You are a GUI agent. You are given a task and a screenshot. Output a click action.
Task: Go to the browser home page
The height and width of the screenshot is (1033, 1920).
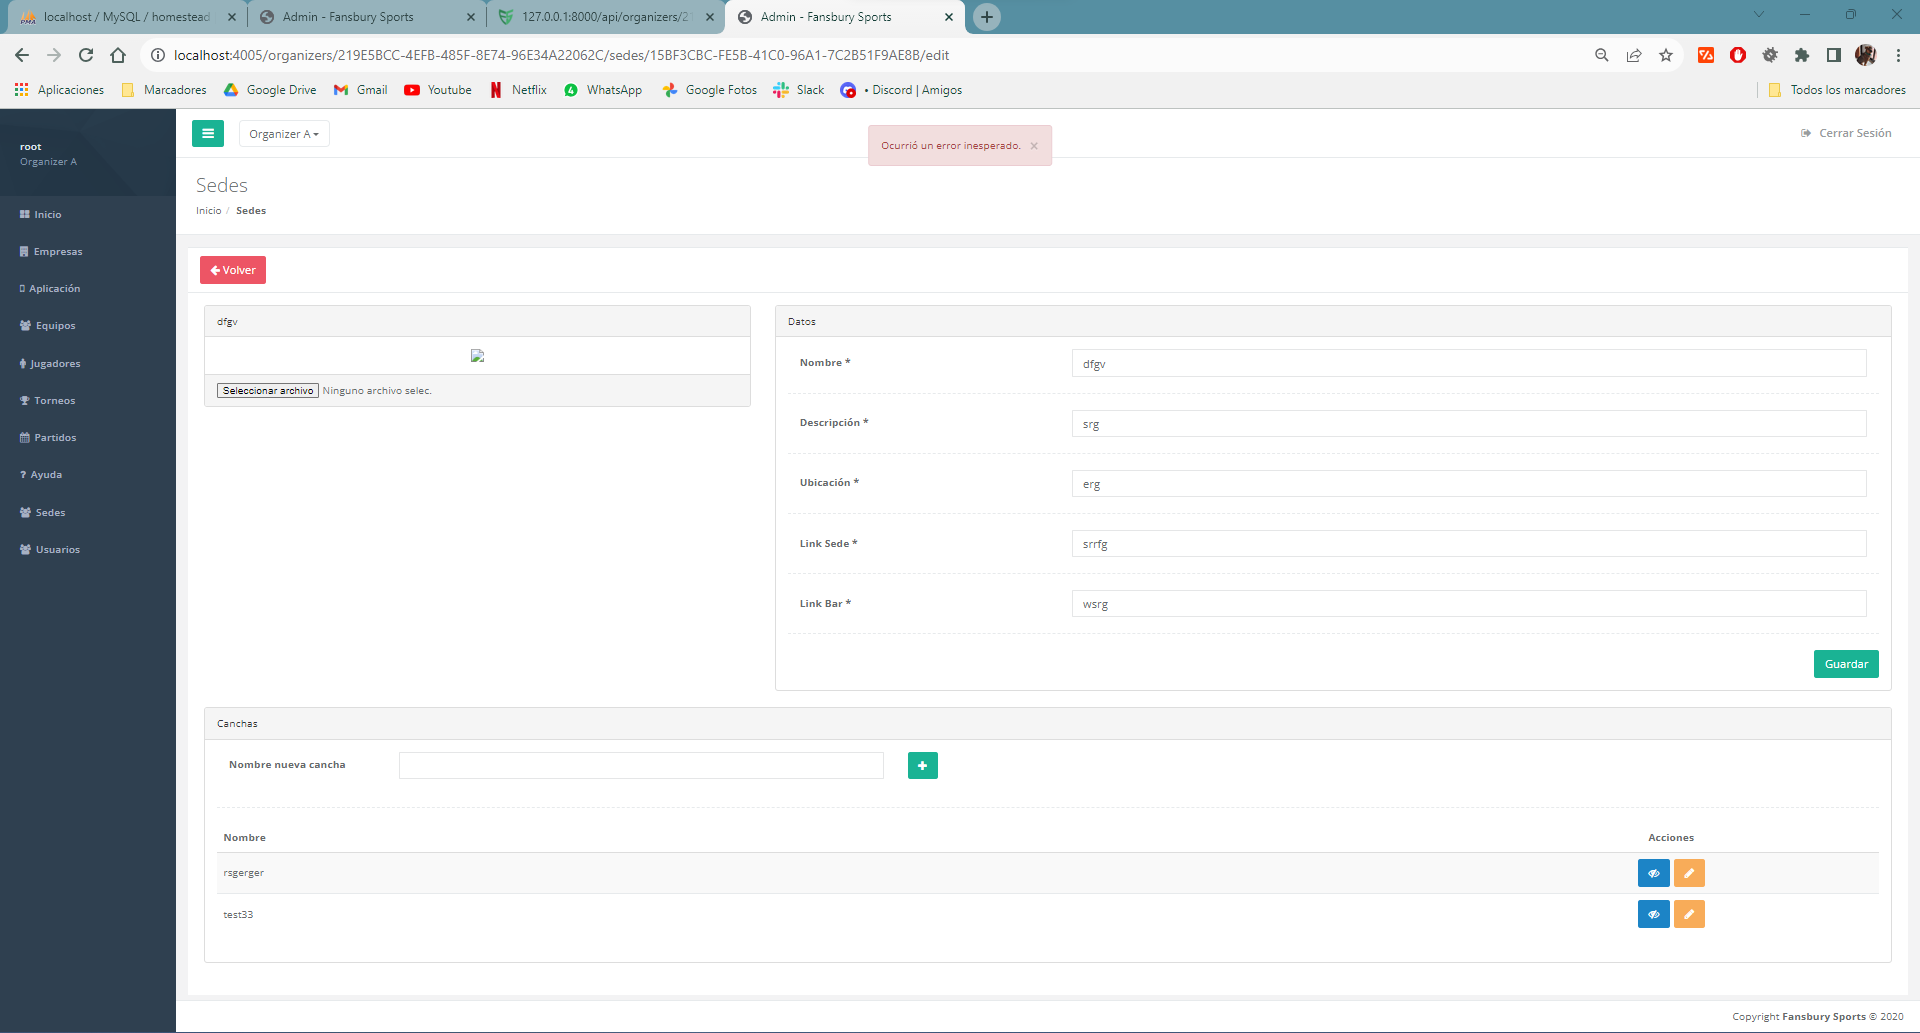[x=118, y=55]
